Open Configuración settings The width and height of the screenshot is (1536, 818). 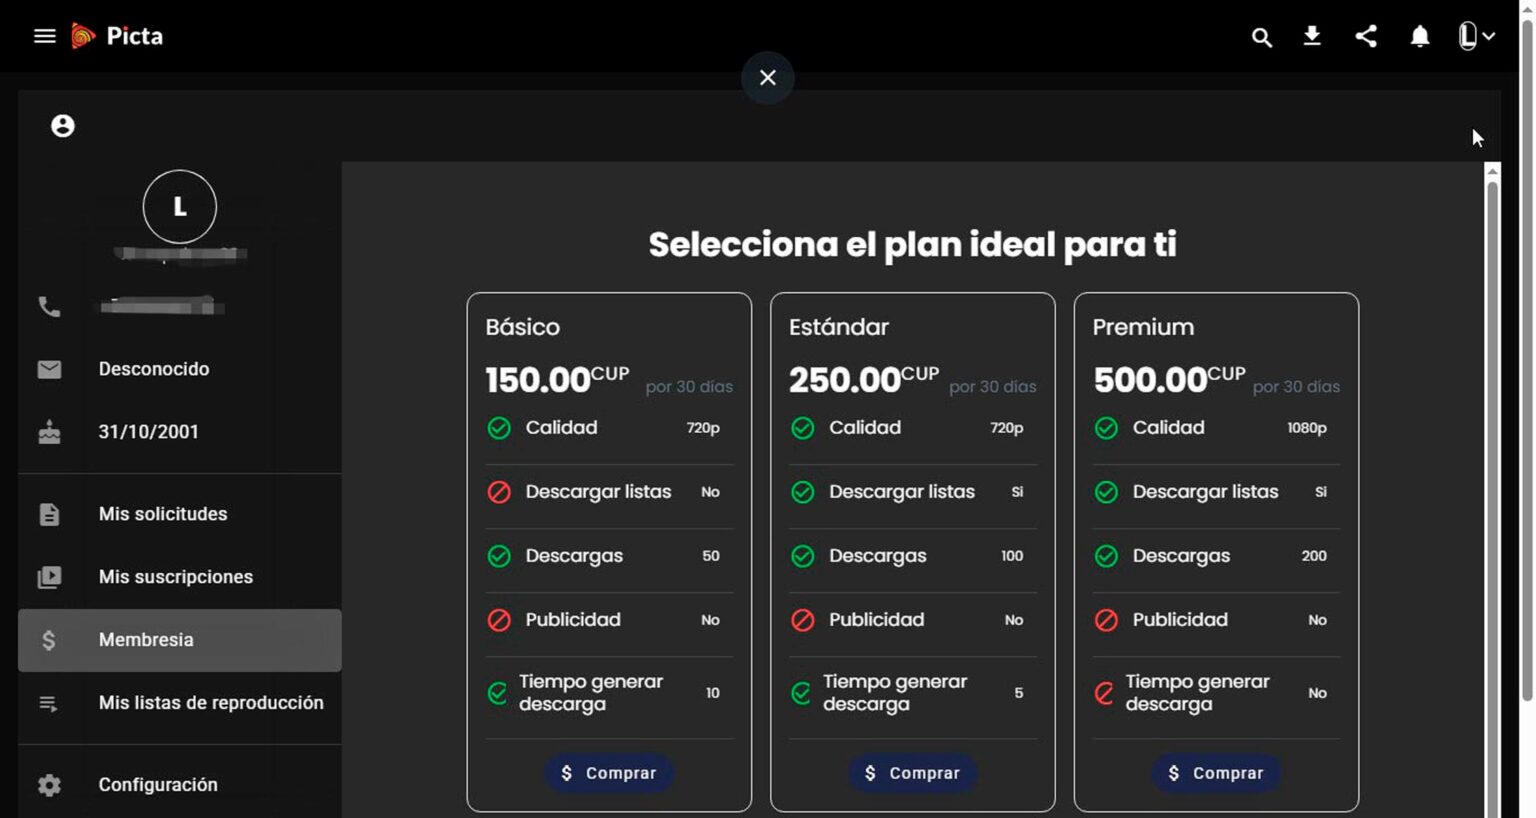click(x=158, y=785)
